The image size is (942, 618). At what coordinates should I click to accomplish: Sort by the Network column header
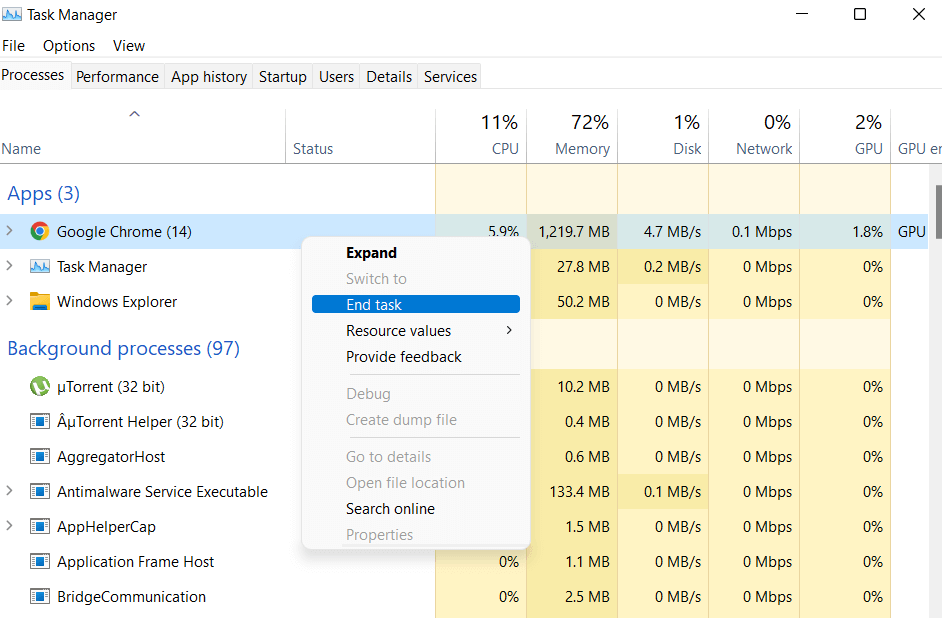coord(754,136)
